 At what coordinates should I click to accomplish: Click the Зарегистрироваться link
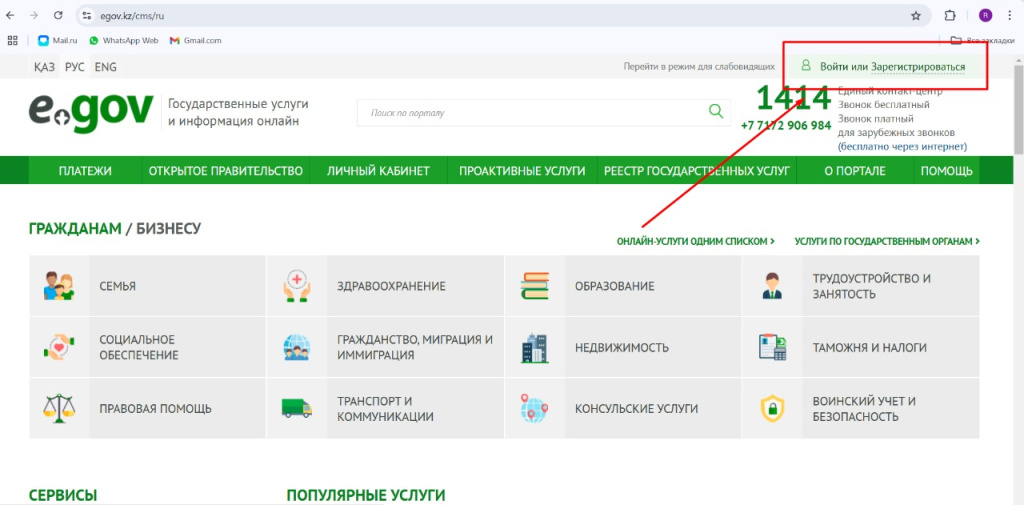[918, 67]
